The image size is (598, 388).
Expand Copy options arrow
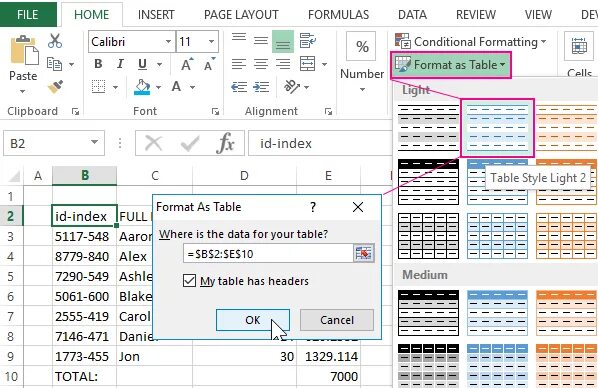(x=71, y=64)
